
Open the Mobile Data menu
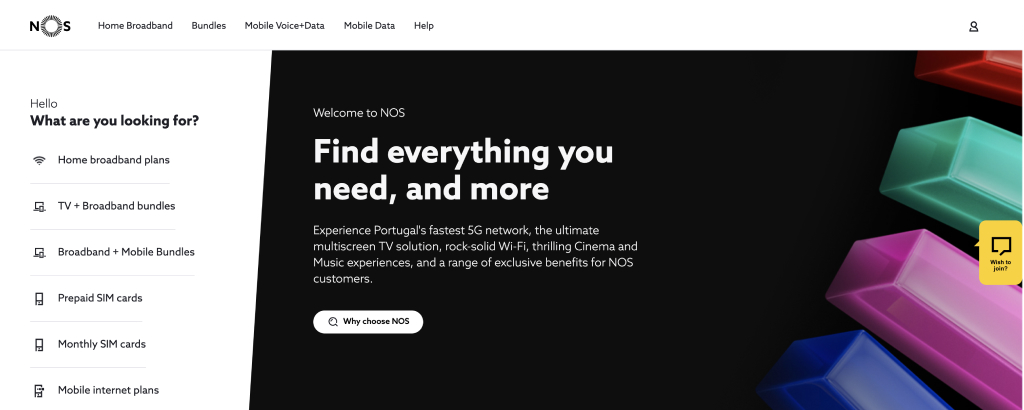coord(369,26)
